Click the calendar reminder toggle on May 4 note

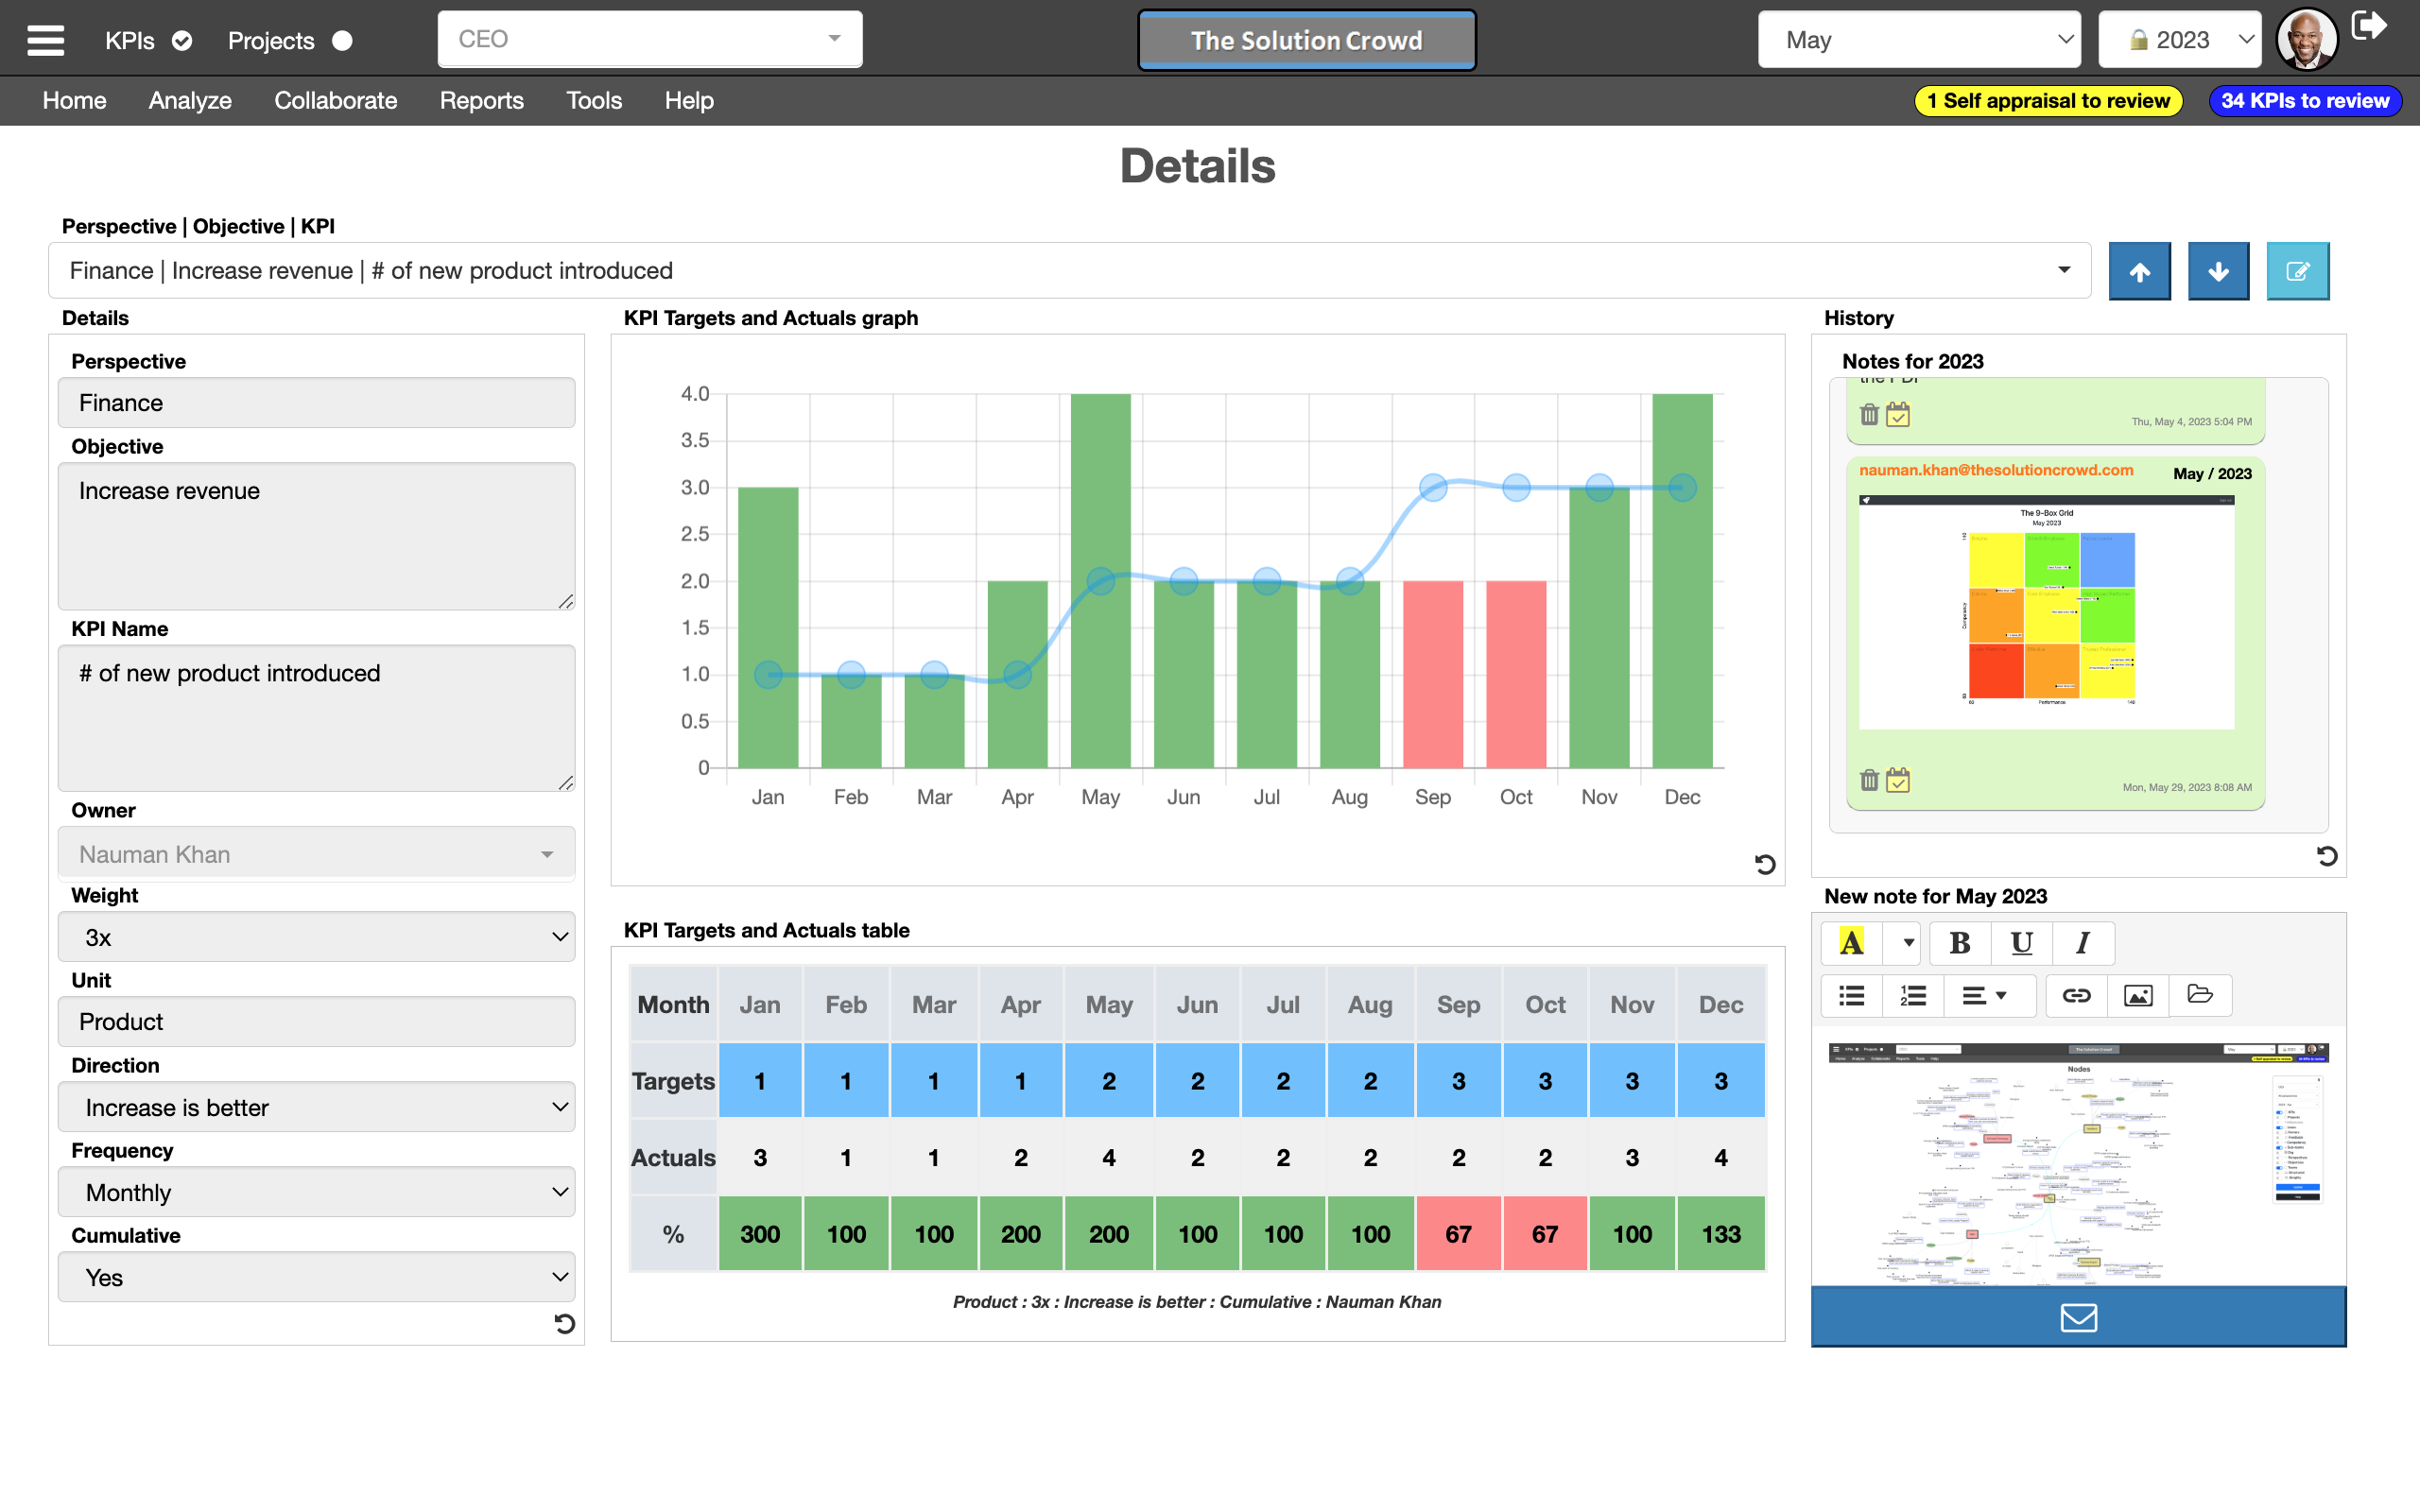pos(1899,413)
